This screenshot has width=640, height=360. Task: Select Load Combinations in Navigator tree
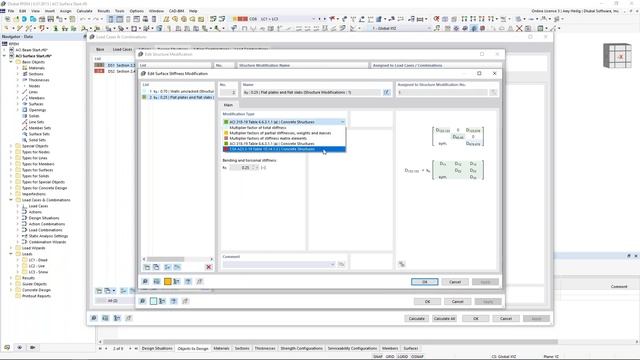(45, 230)
